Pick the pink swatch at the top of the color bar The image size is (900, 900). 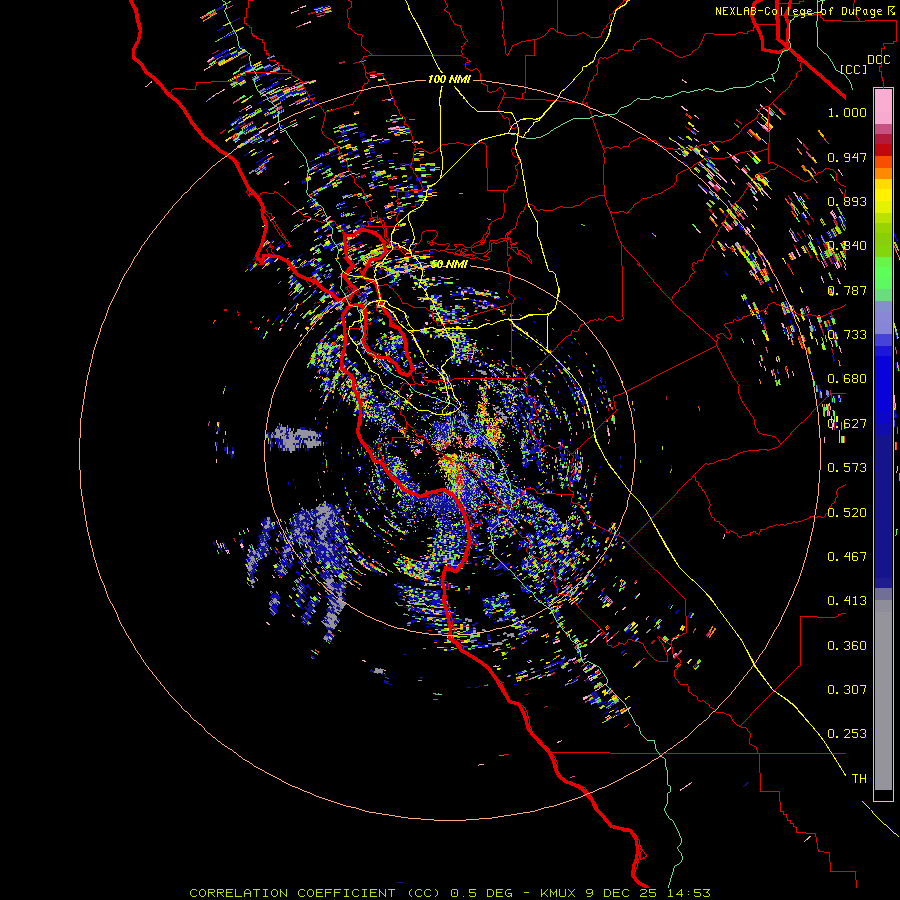click(883, 106)
